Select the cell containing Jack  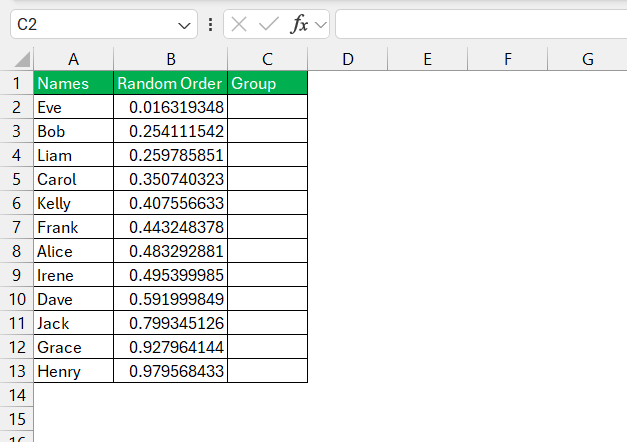tap(74, 323)
